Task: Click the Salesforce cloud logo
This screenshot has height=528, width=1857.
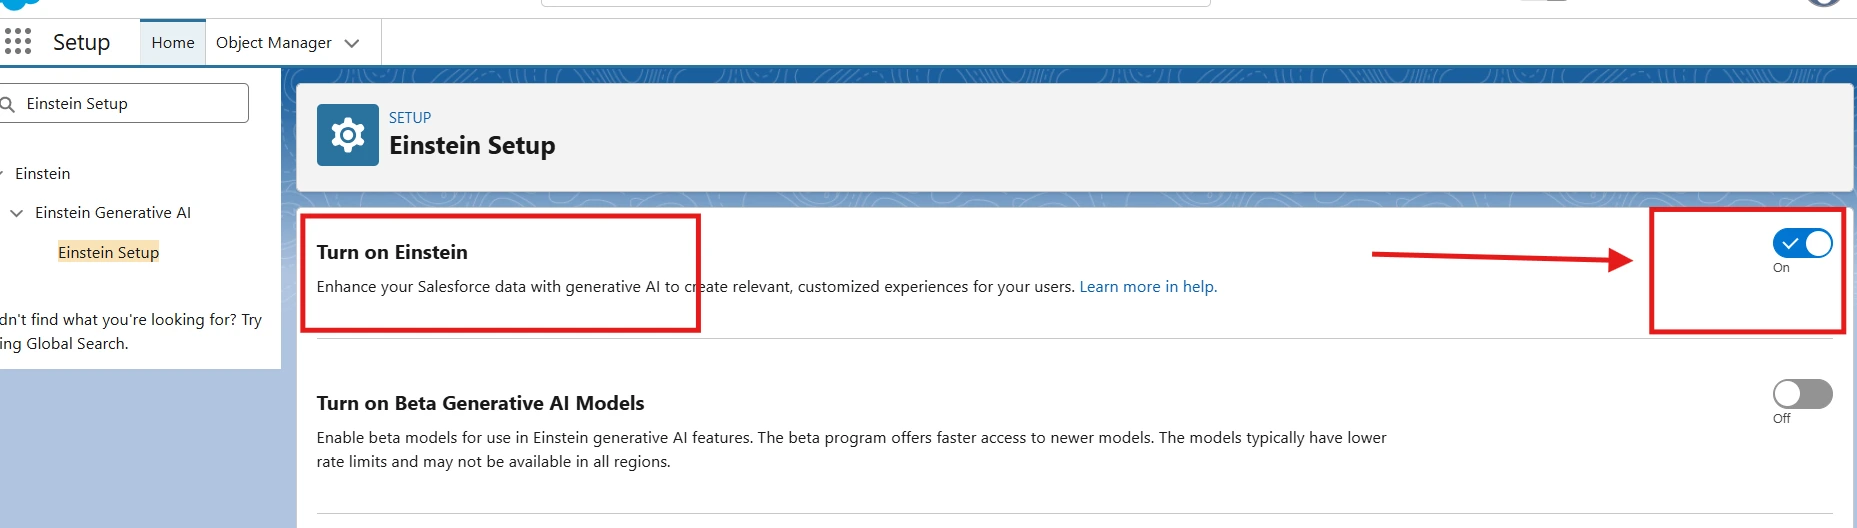Action: (20, 4)
